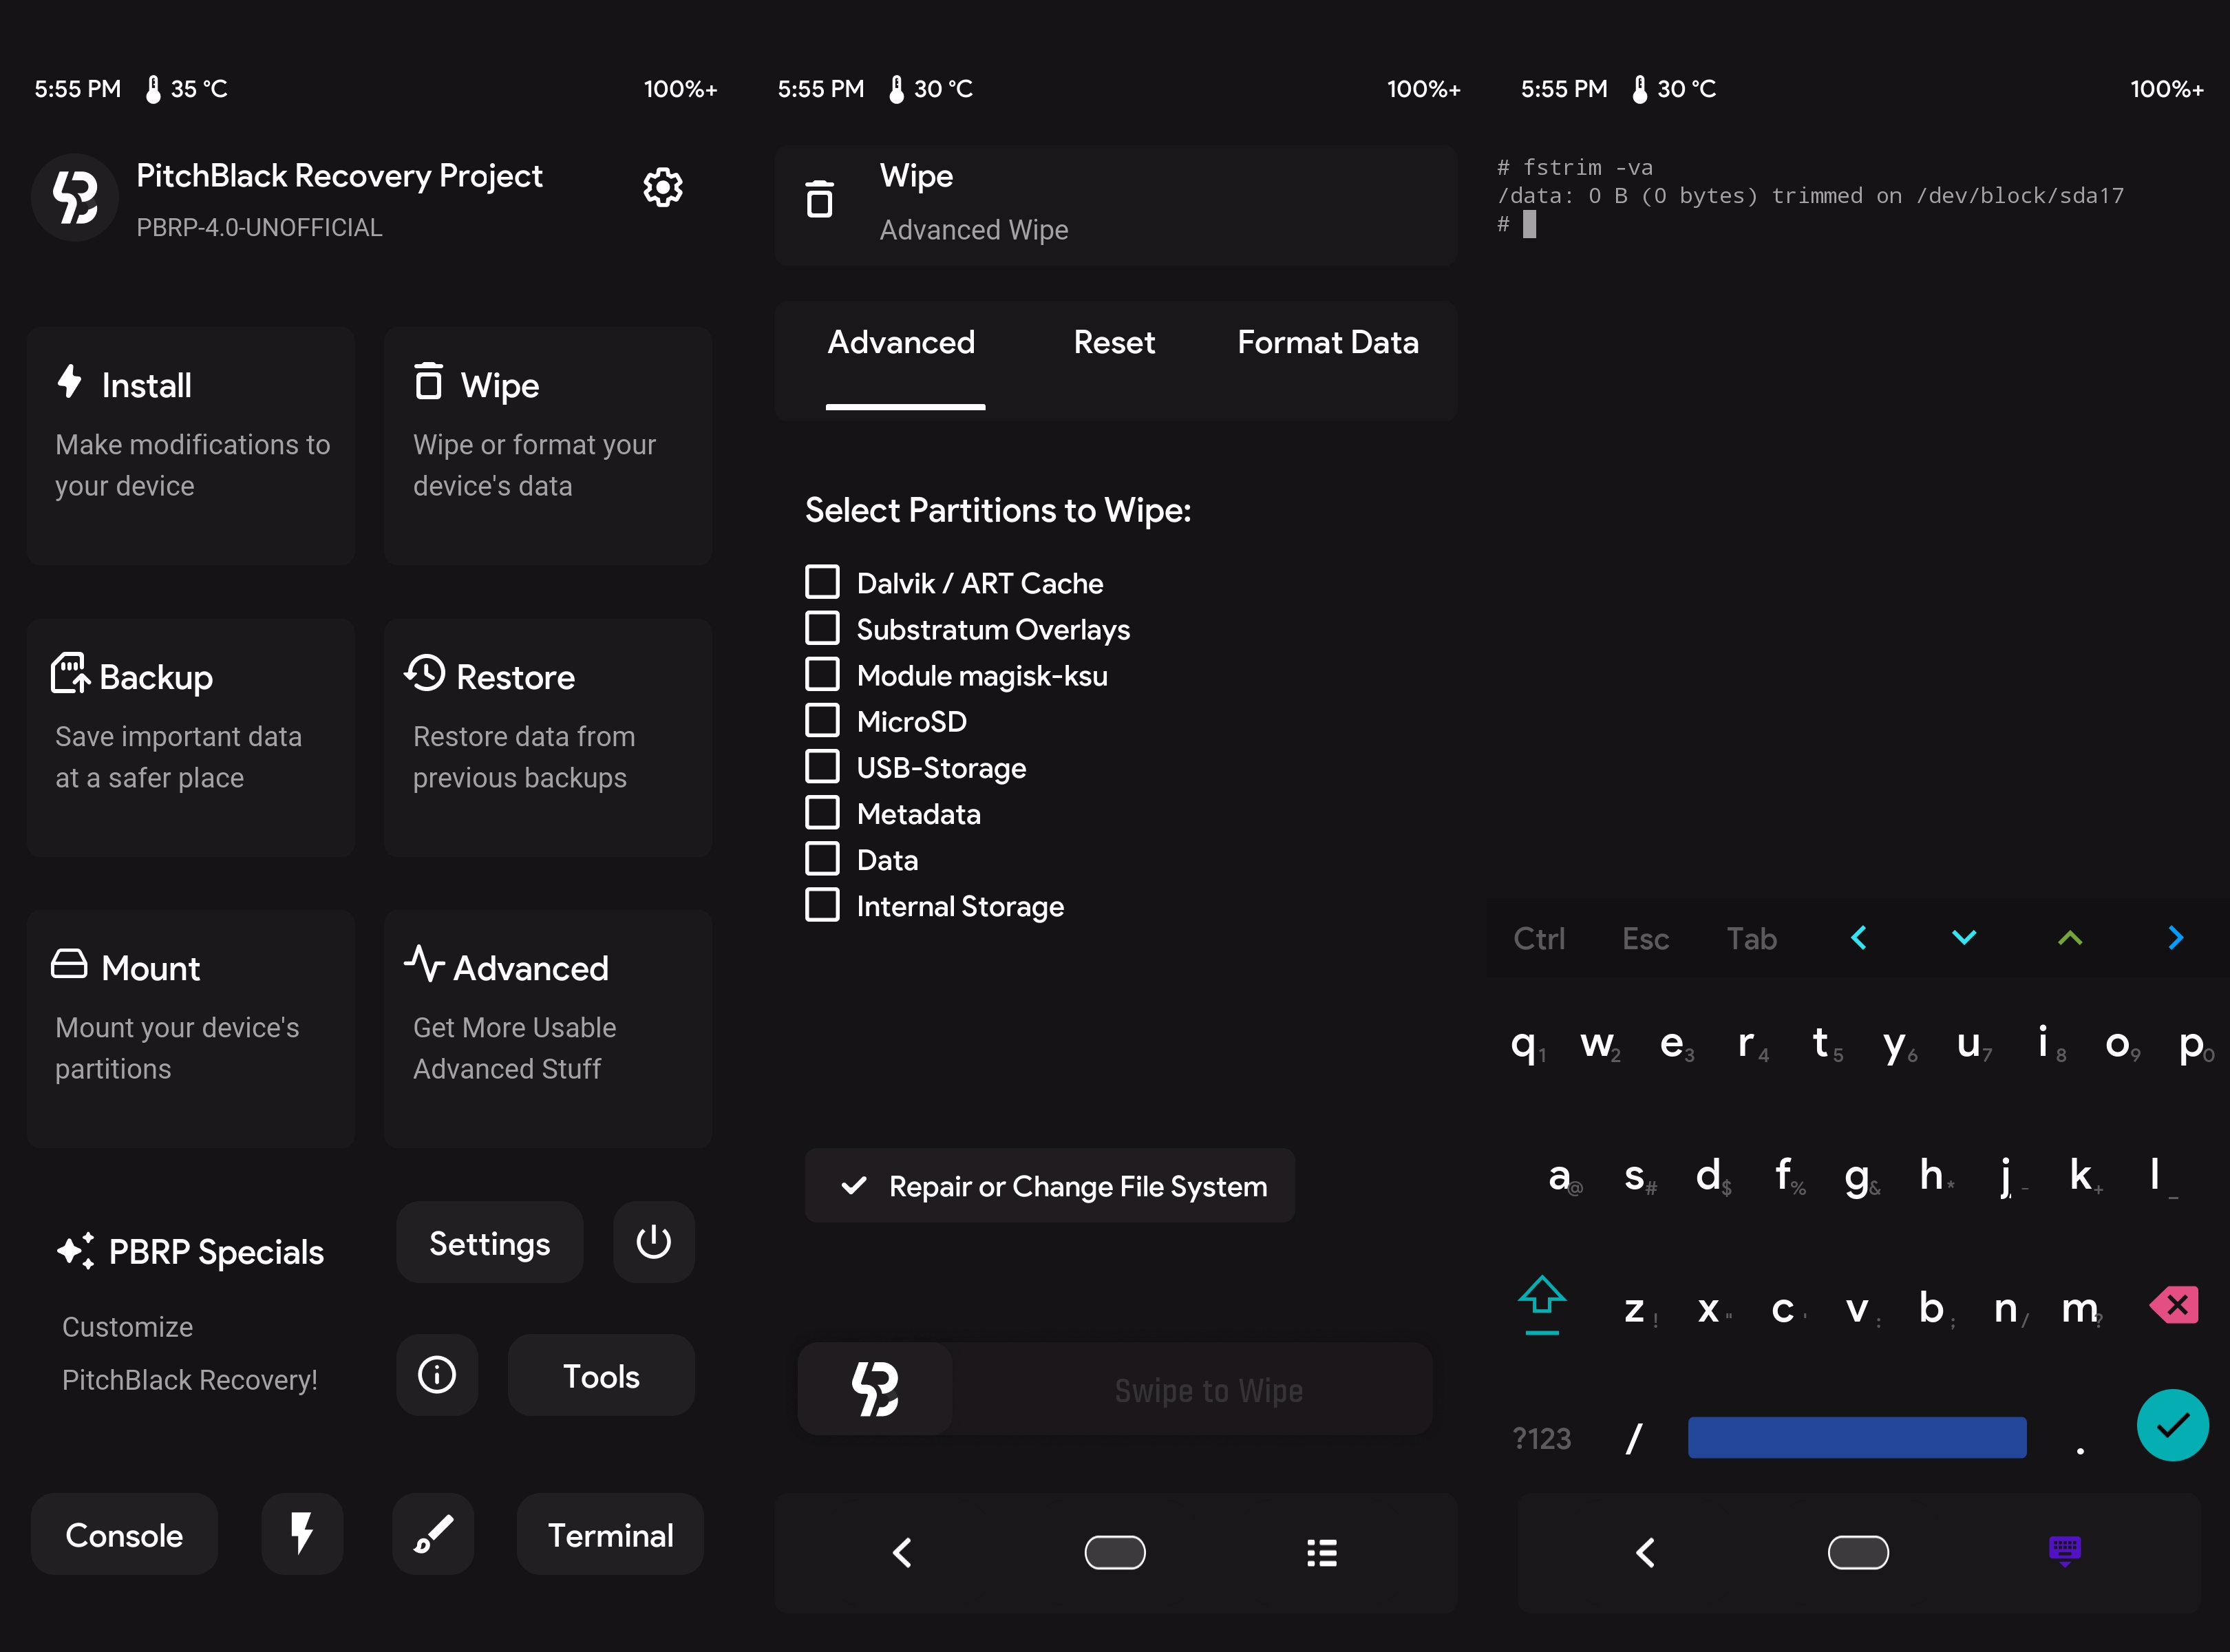This screenshot has width=2230, height=1652.
Task: Open settings via the gear icon
Action: pos(662,187)
